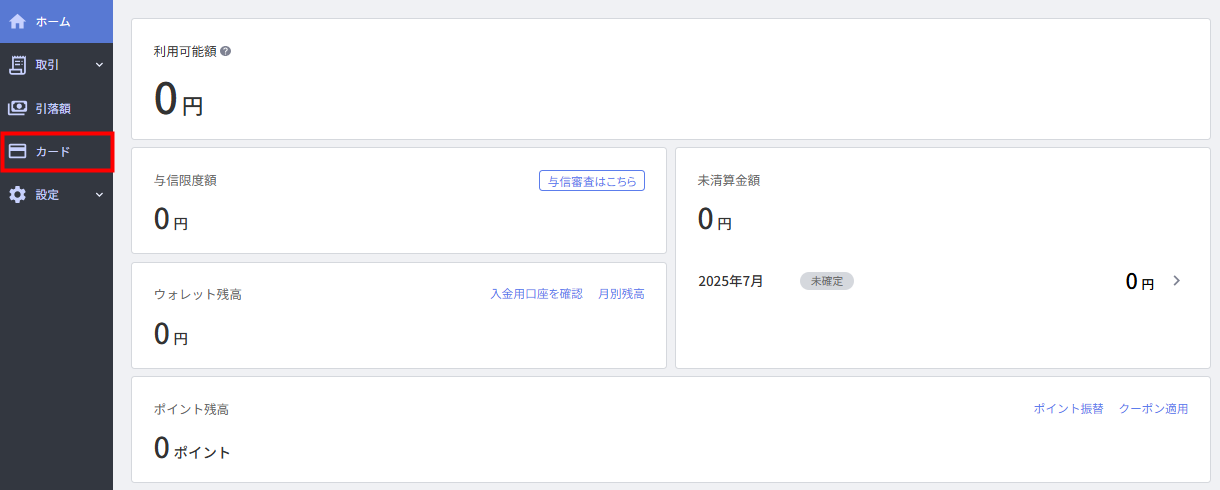
Task: Open the 2025年7月 details arrow
Action: (1176, 281)
